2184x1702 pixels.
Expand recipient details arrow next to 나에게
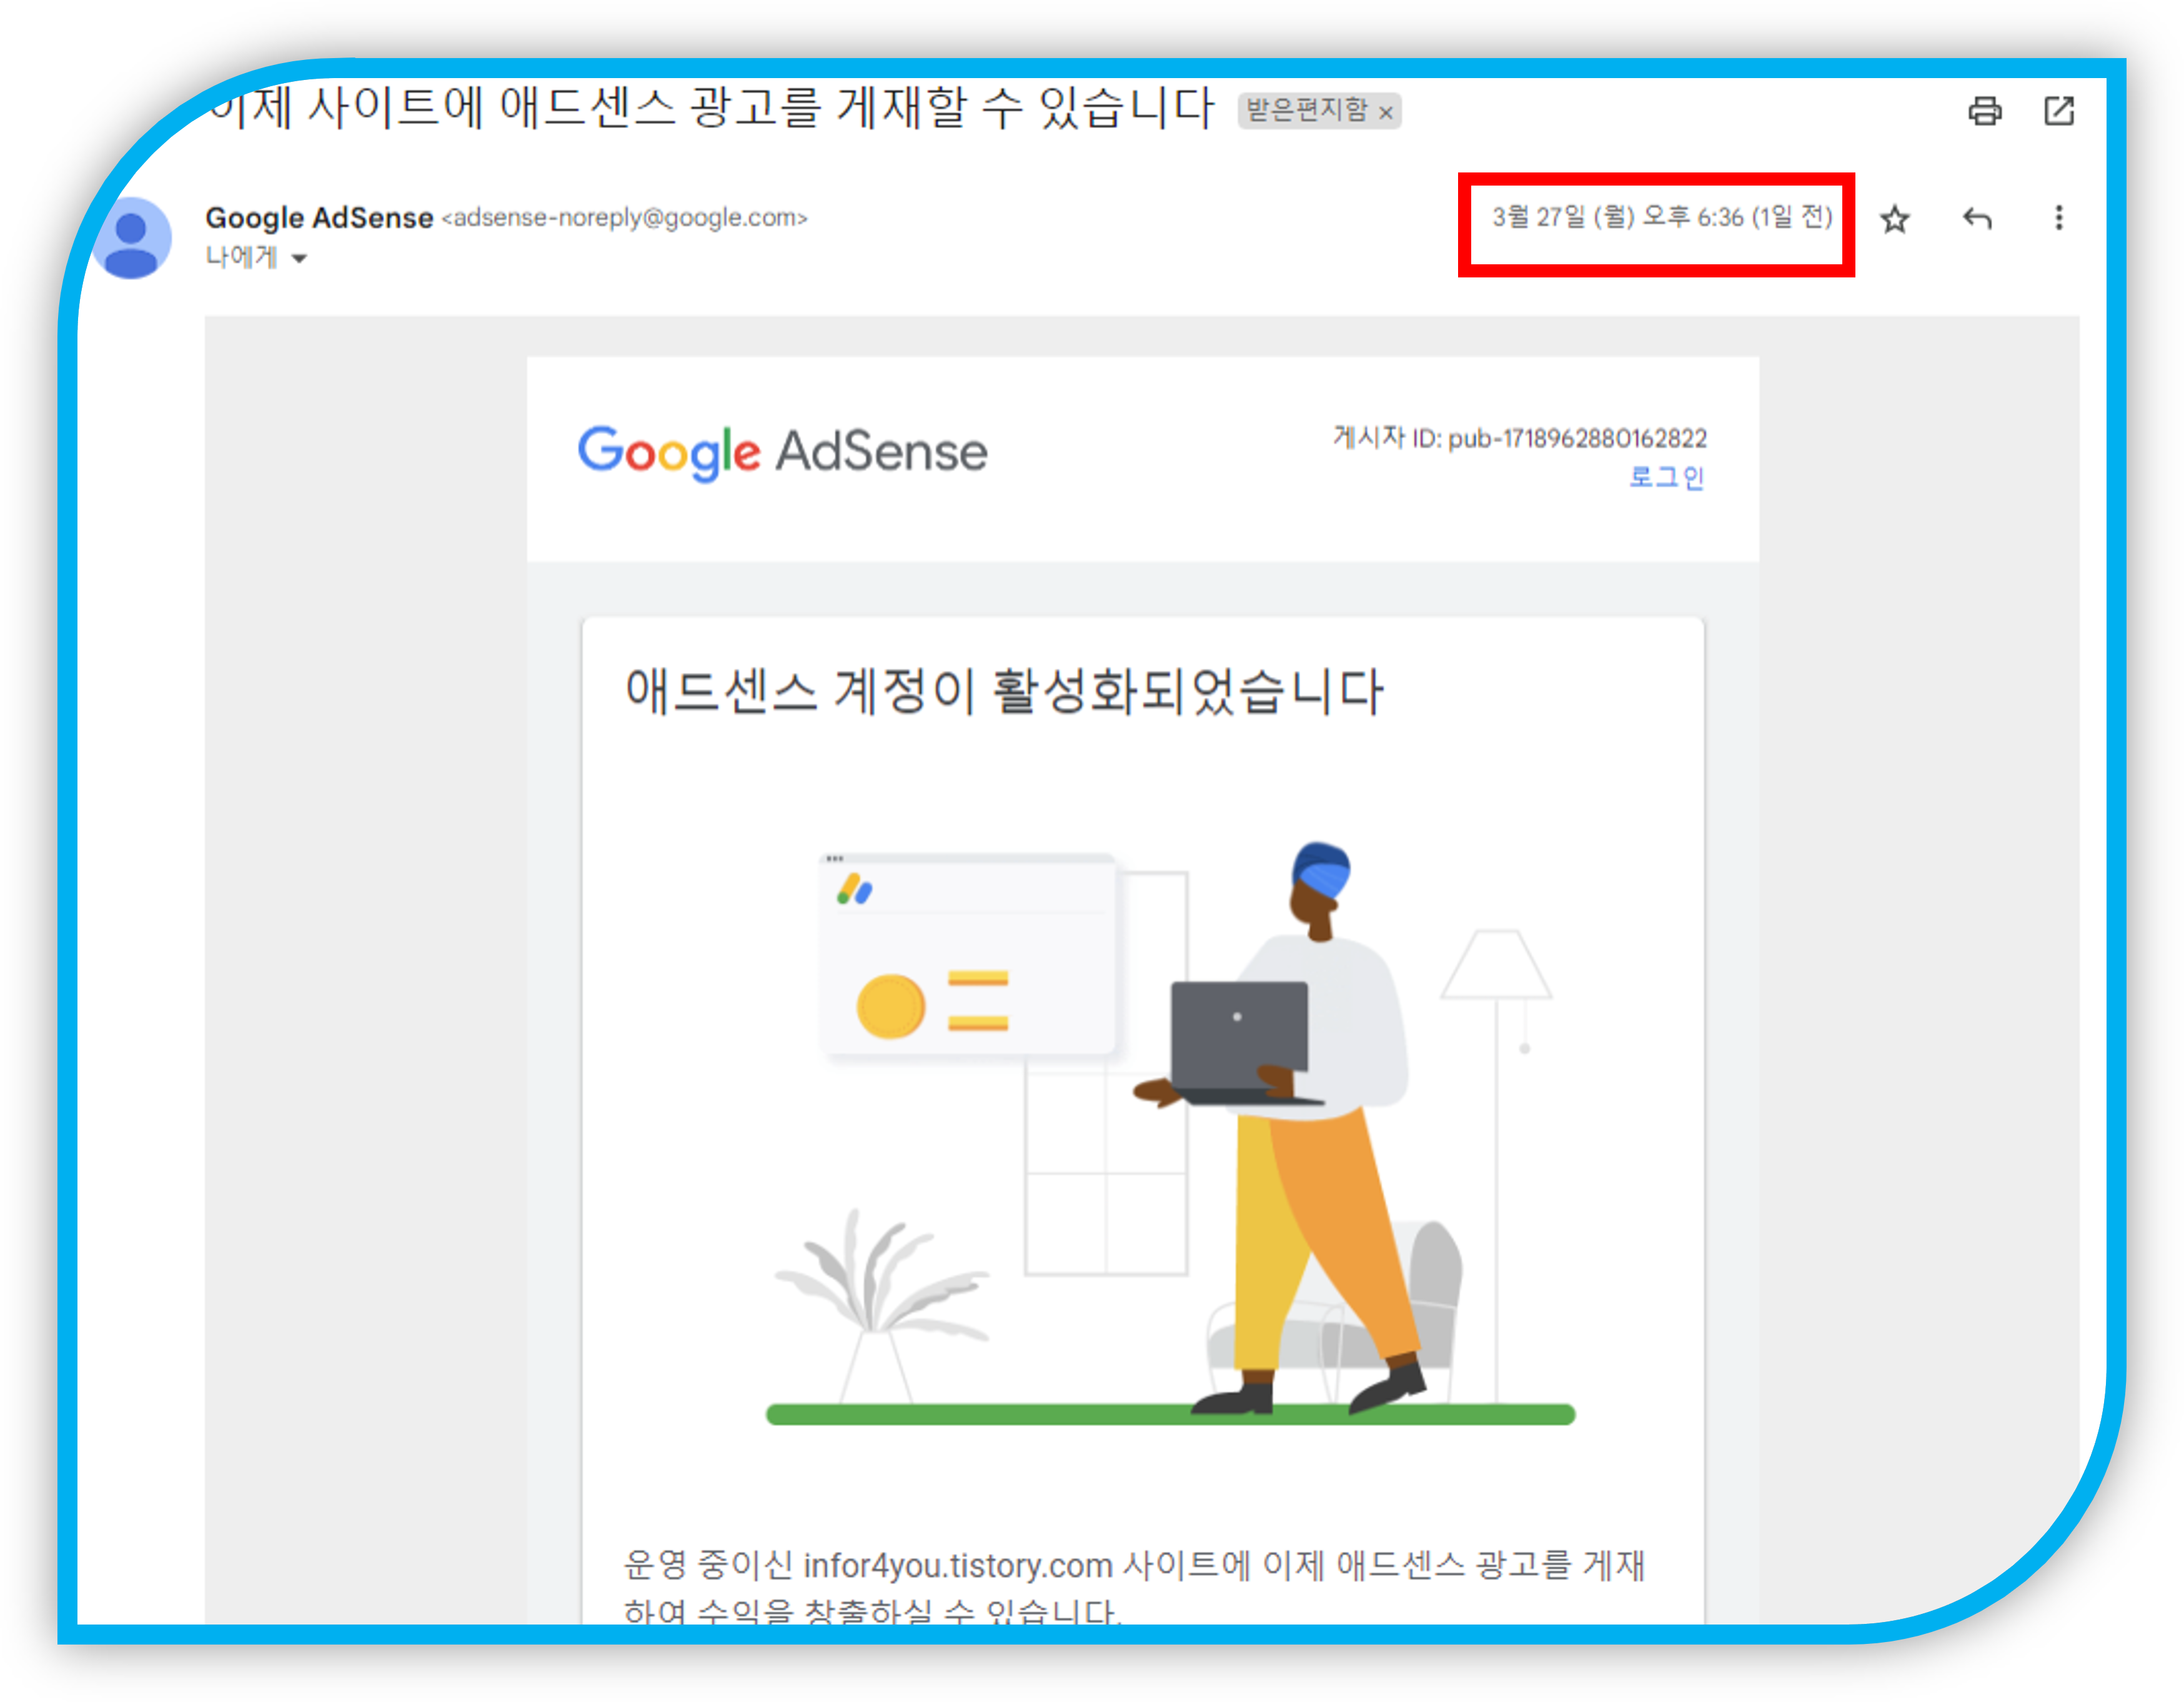[x=299, y=259]
